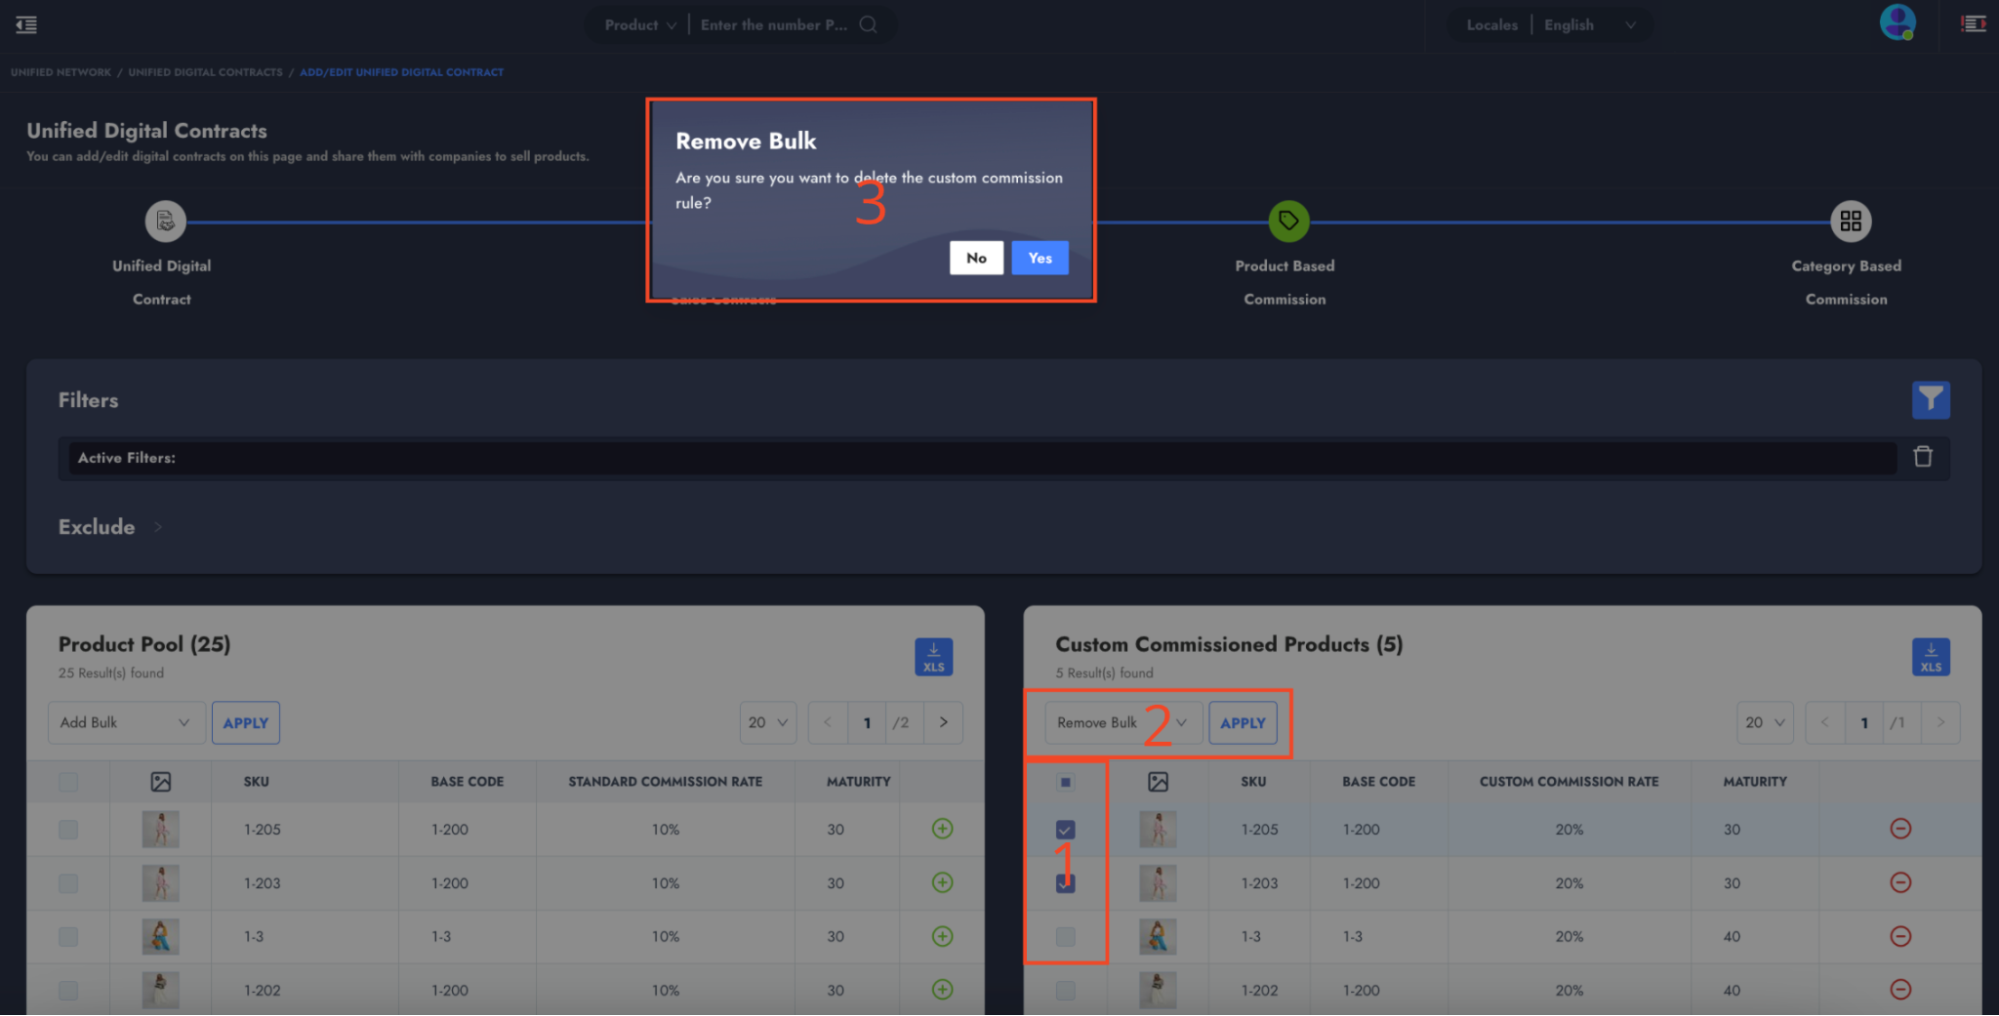Uncheck the SKU 1-205 custom commission checkbox
The height and width of the screenshot is (1016, 1999).
pyautogui.click(x=1065, y=830)
